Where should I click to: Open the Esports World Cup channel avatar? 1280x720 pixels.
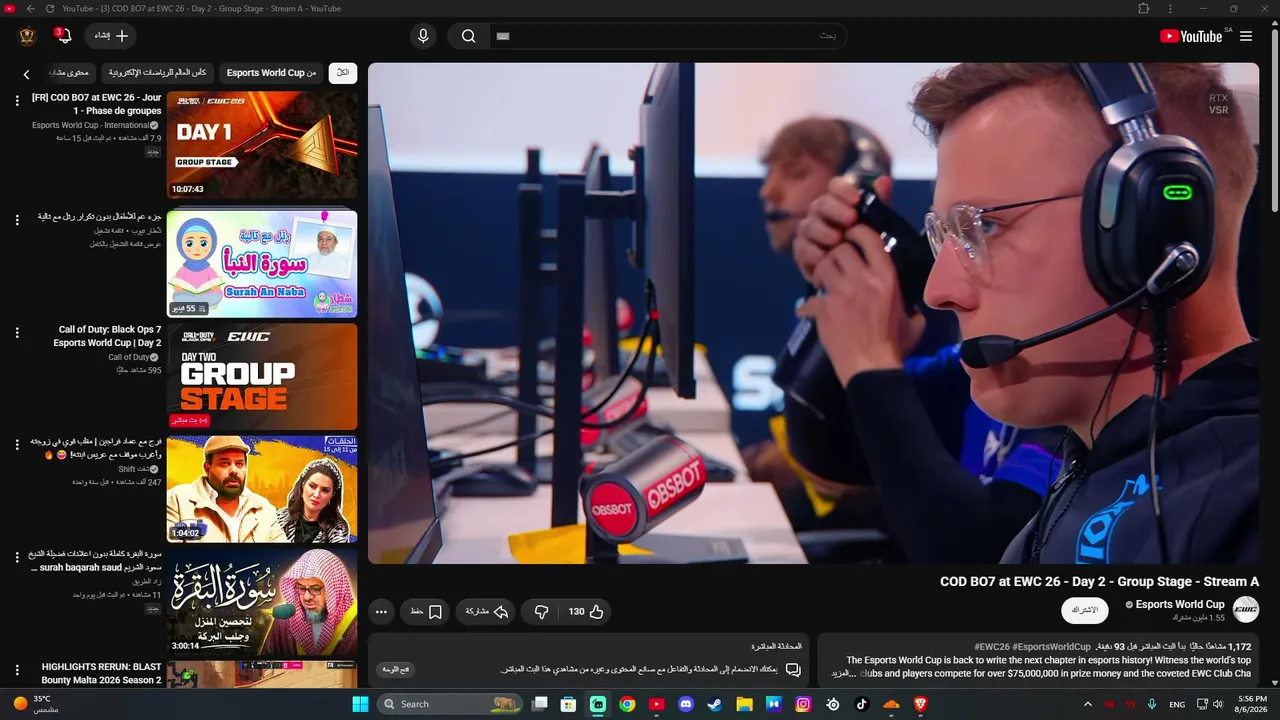1246,609
